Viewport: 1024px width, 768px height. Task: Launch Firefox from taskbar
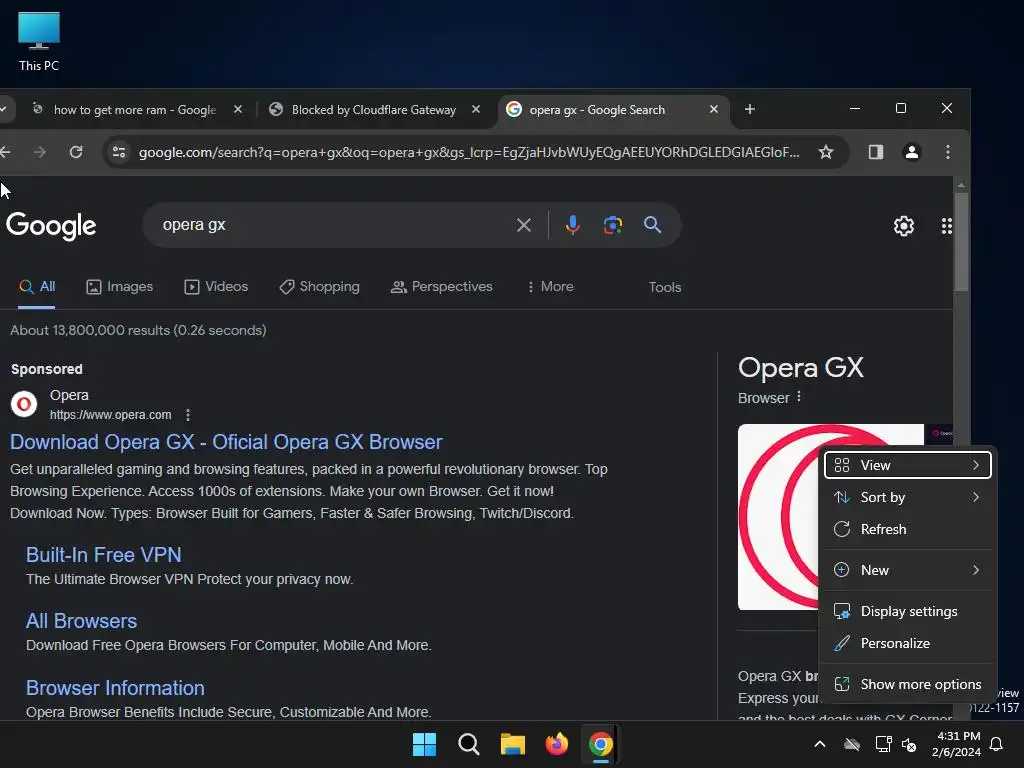click(x=556, y=744)
